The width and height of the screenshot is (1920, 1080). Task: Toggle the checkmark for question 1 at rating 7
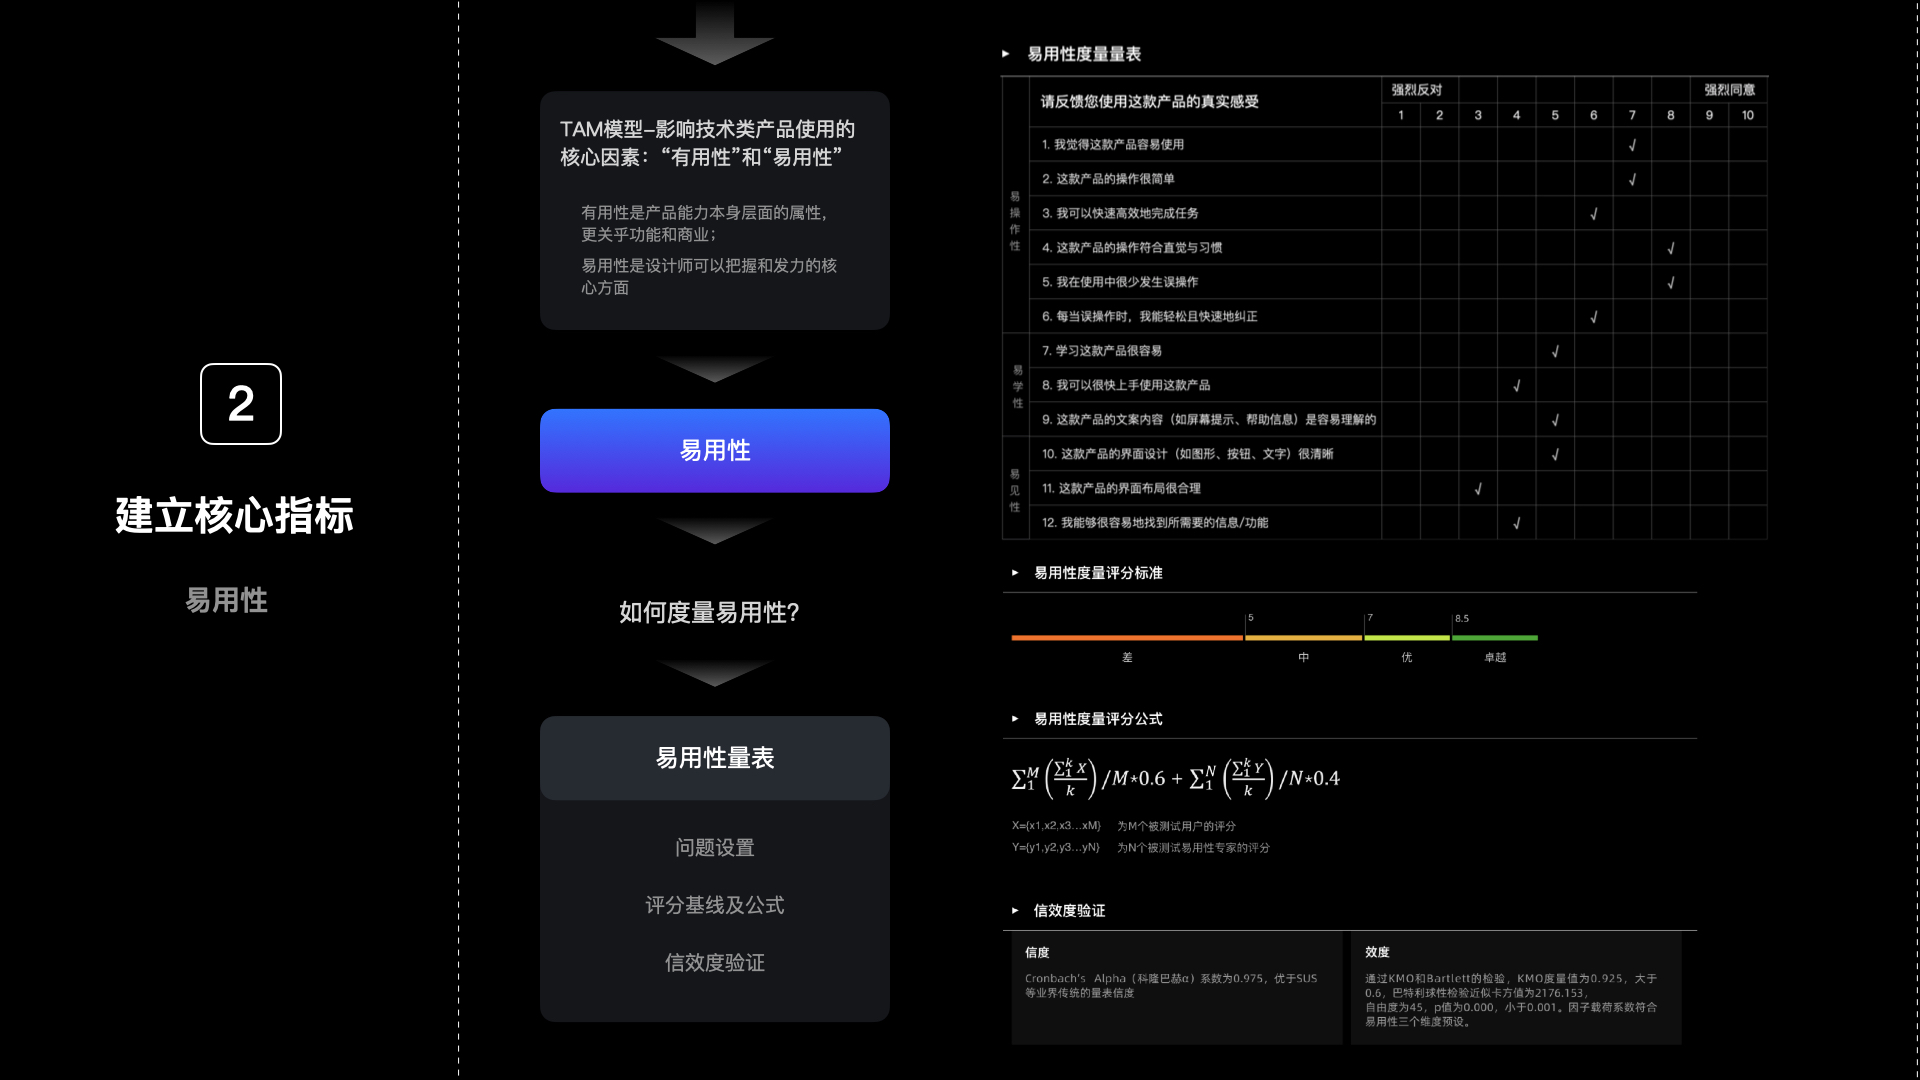tap(1632, 144)
